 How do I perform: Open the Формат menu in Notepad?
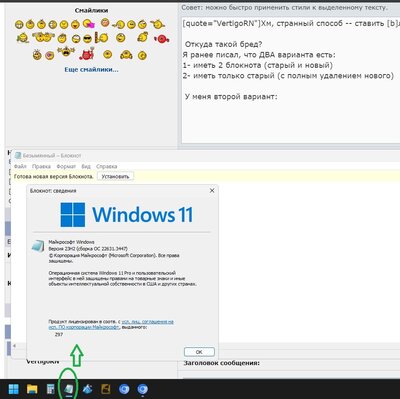(66, 166)
